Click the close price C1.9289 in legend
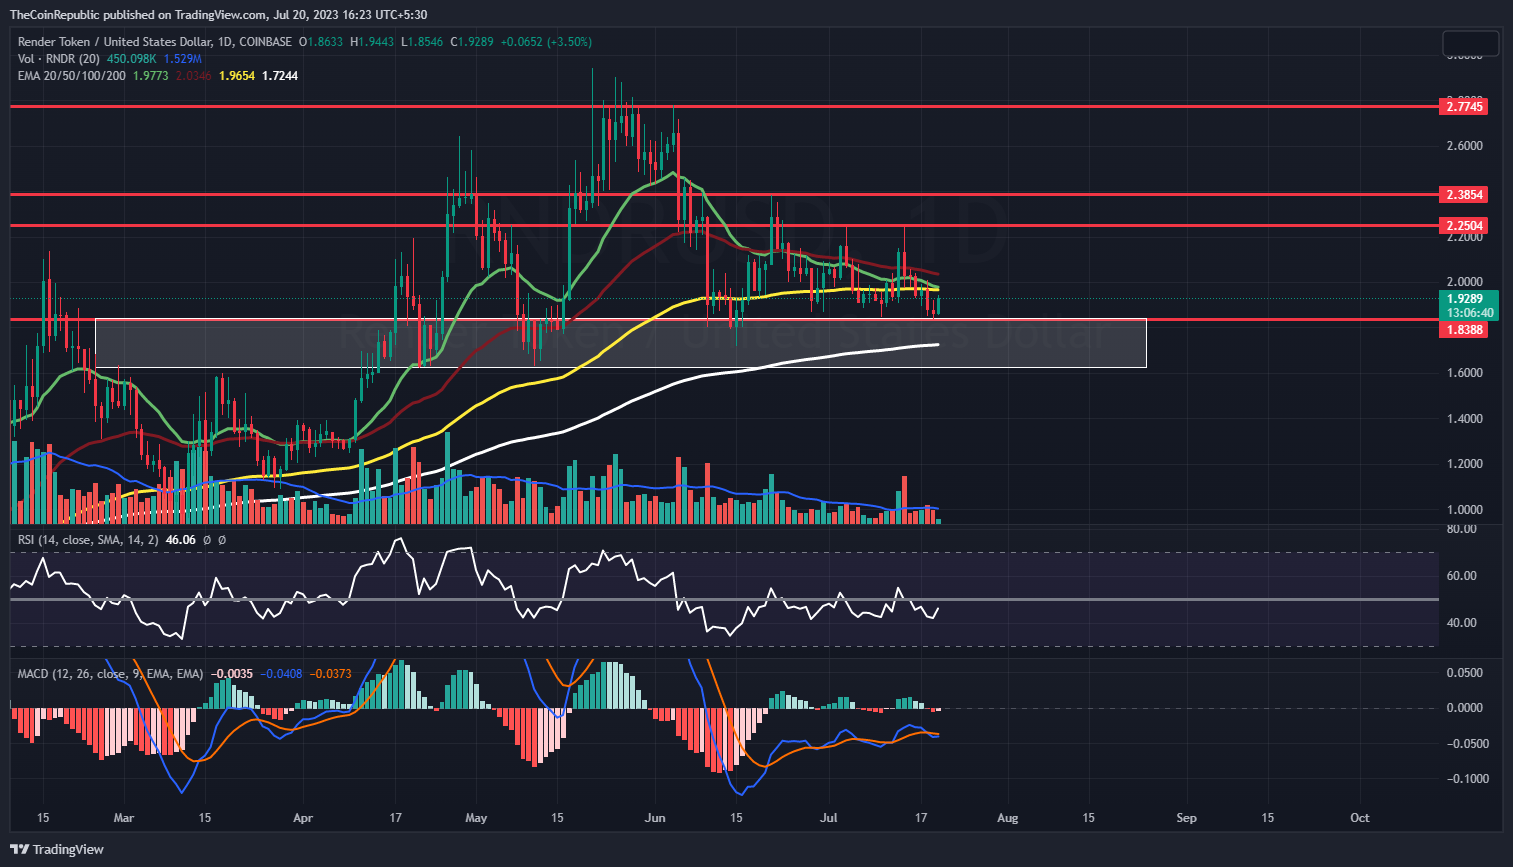Viewport: 1513px width, 867px height. (x=472, y=42)
